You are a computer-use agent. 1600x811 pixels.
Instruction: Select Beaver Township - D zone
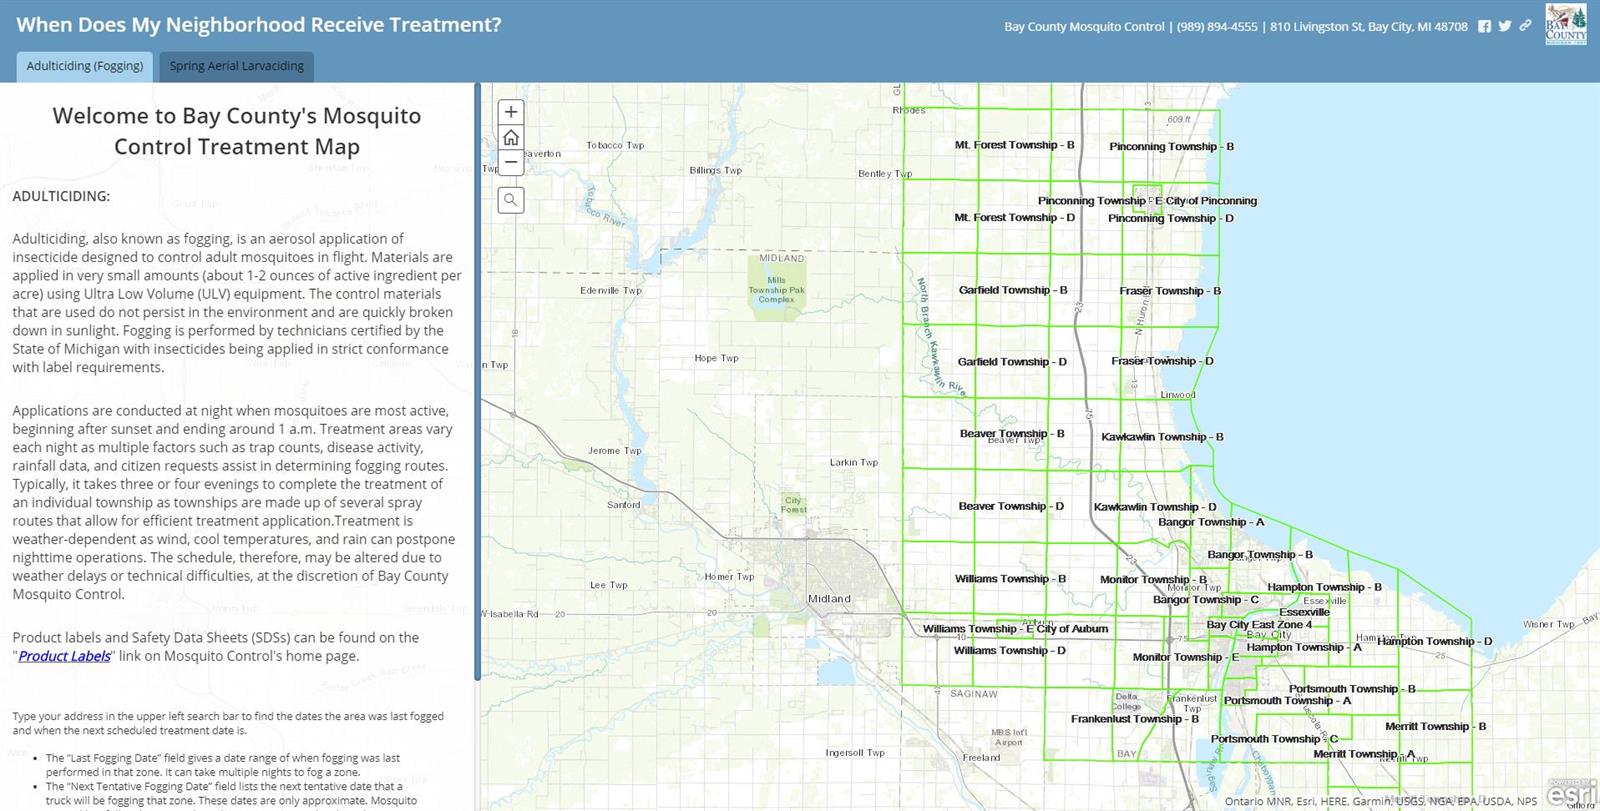coord(1011,506)
